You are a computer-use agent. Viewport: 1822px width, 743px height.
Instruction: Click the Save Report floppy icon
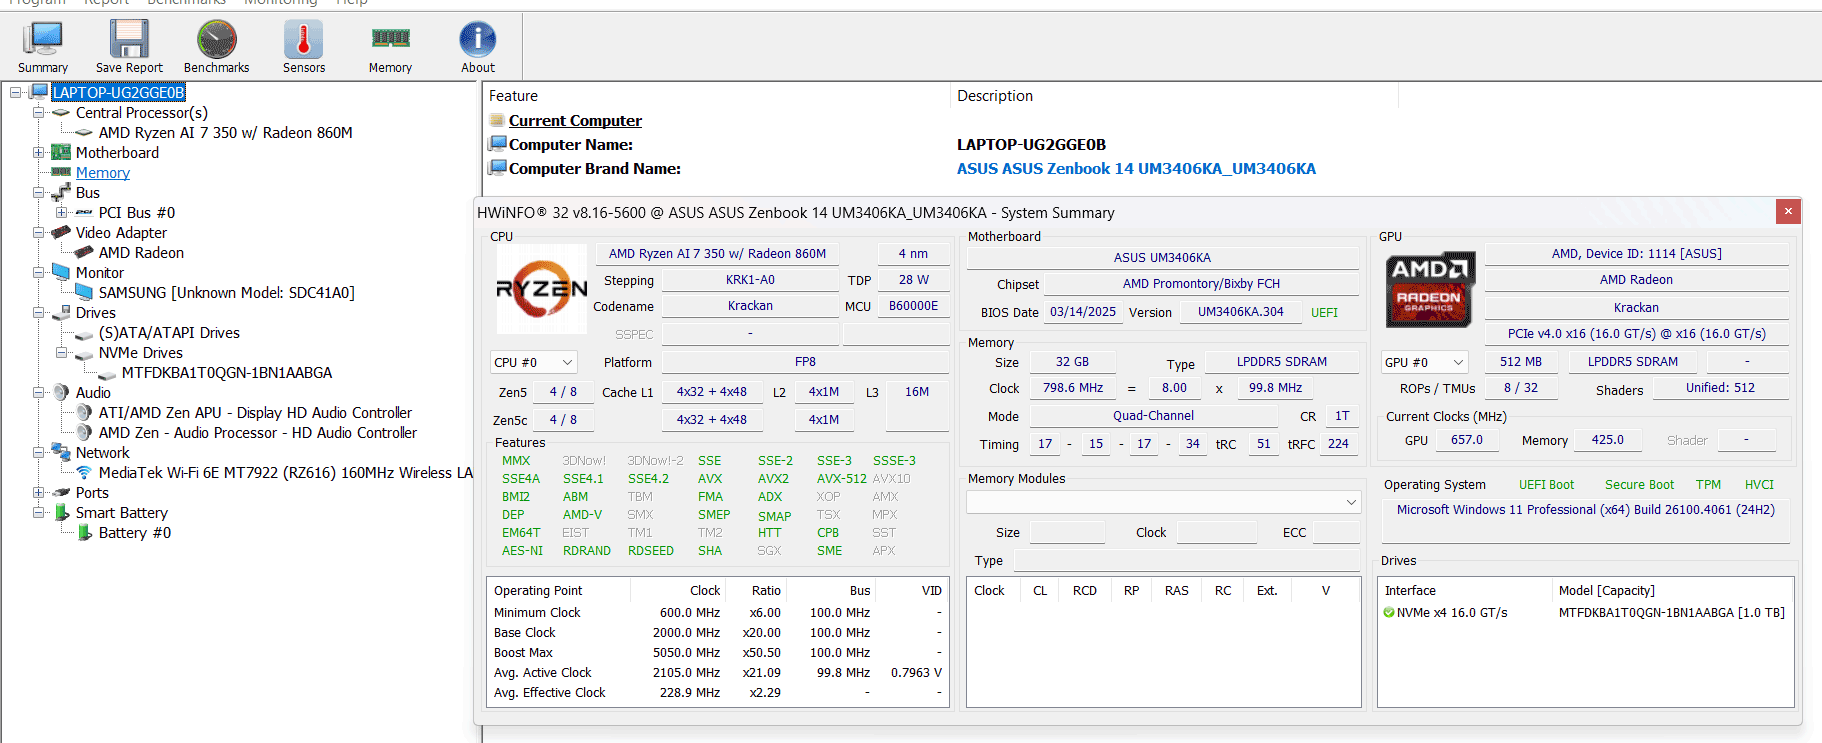(129, 39)
